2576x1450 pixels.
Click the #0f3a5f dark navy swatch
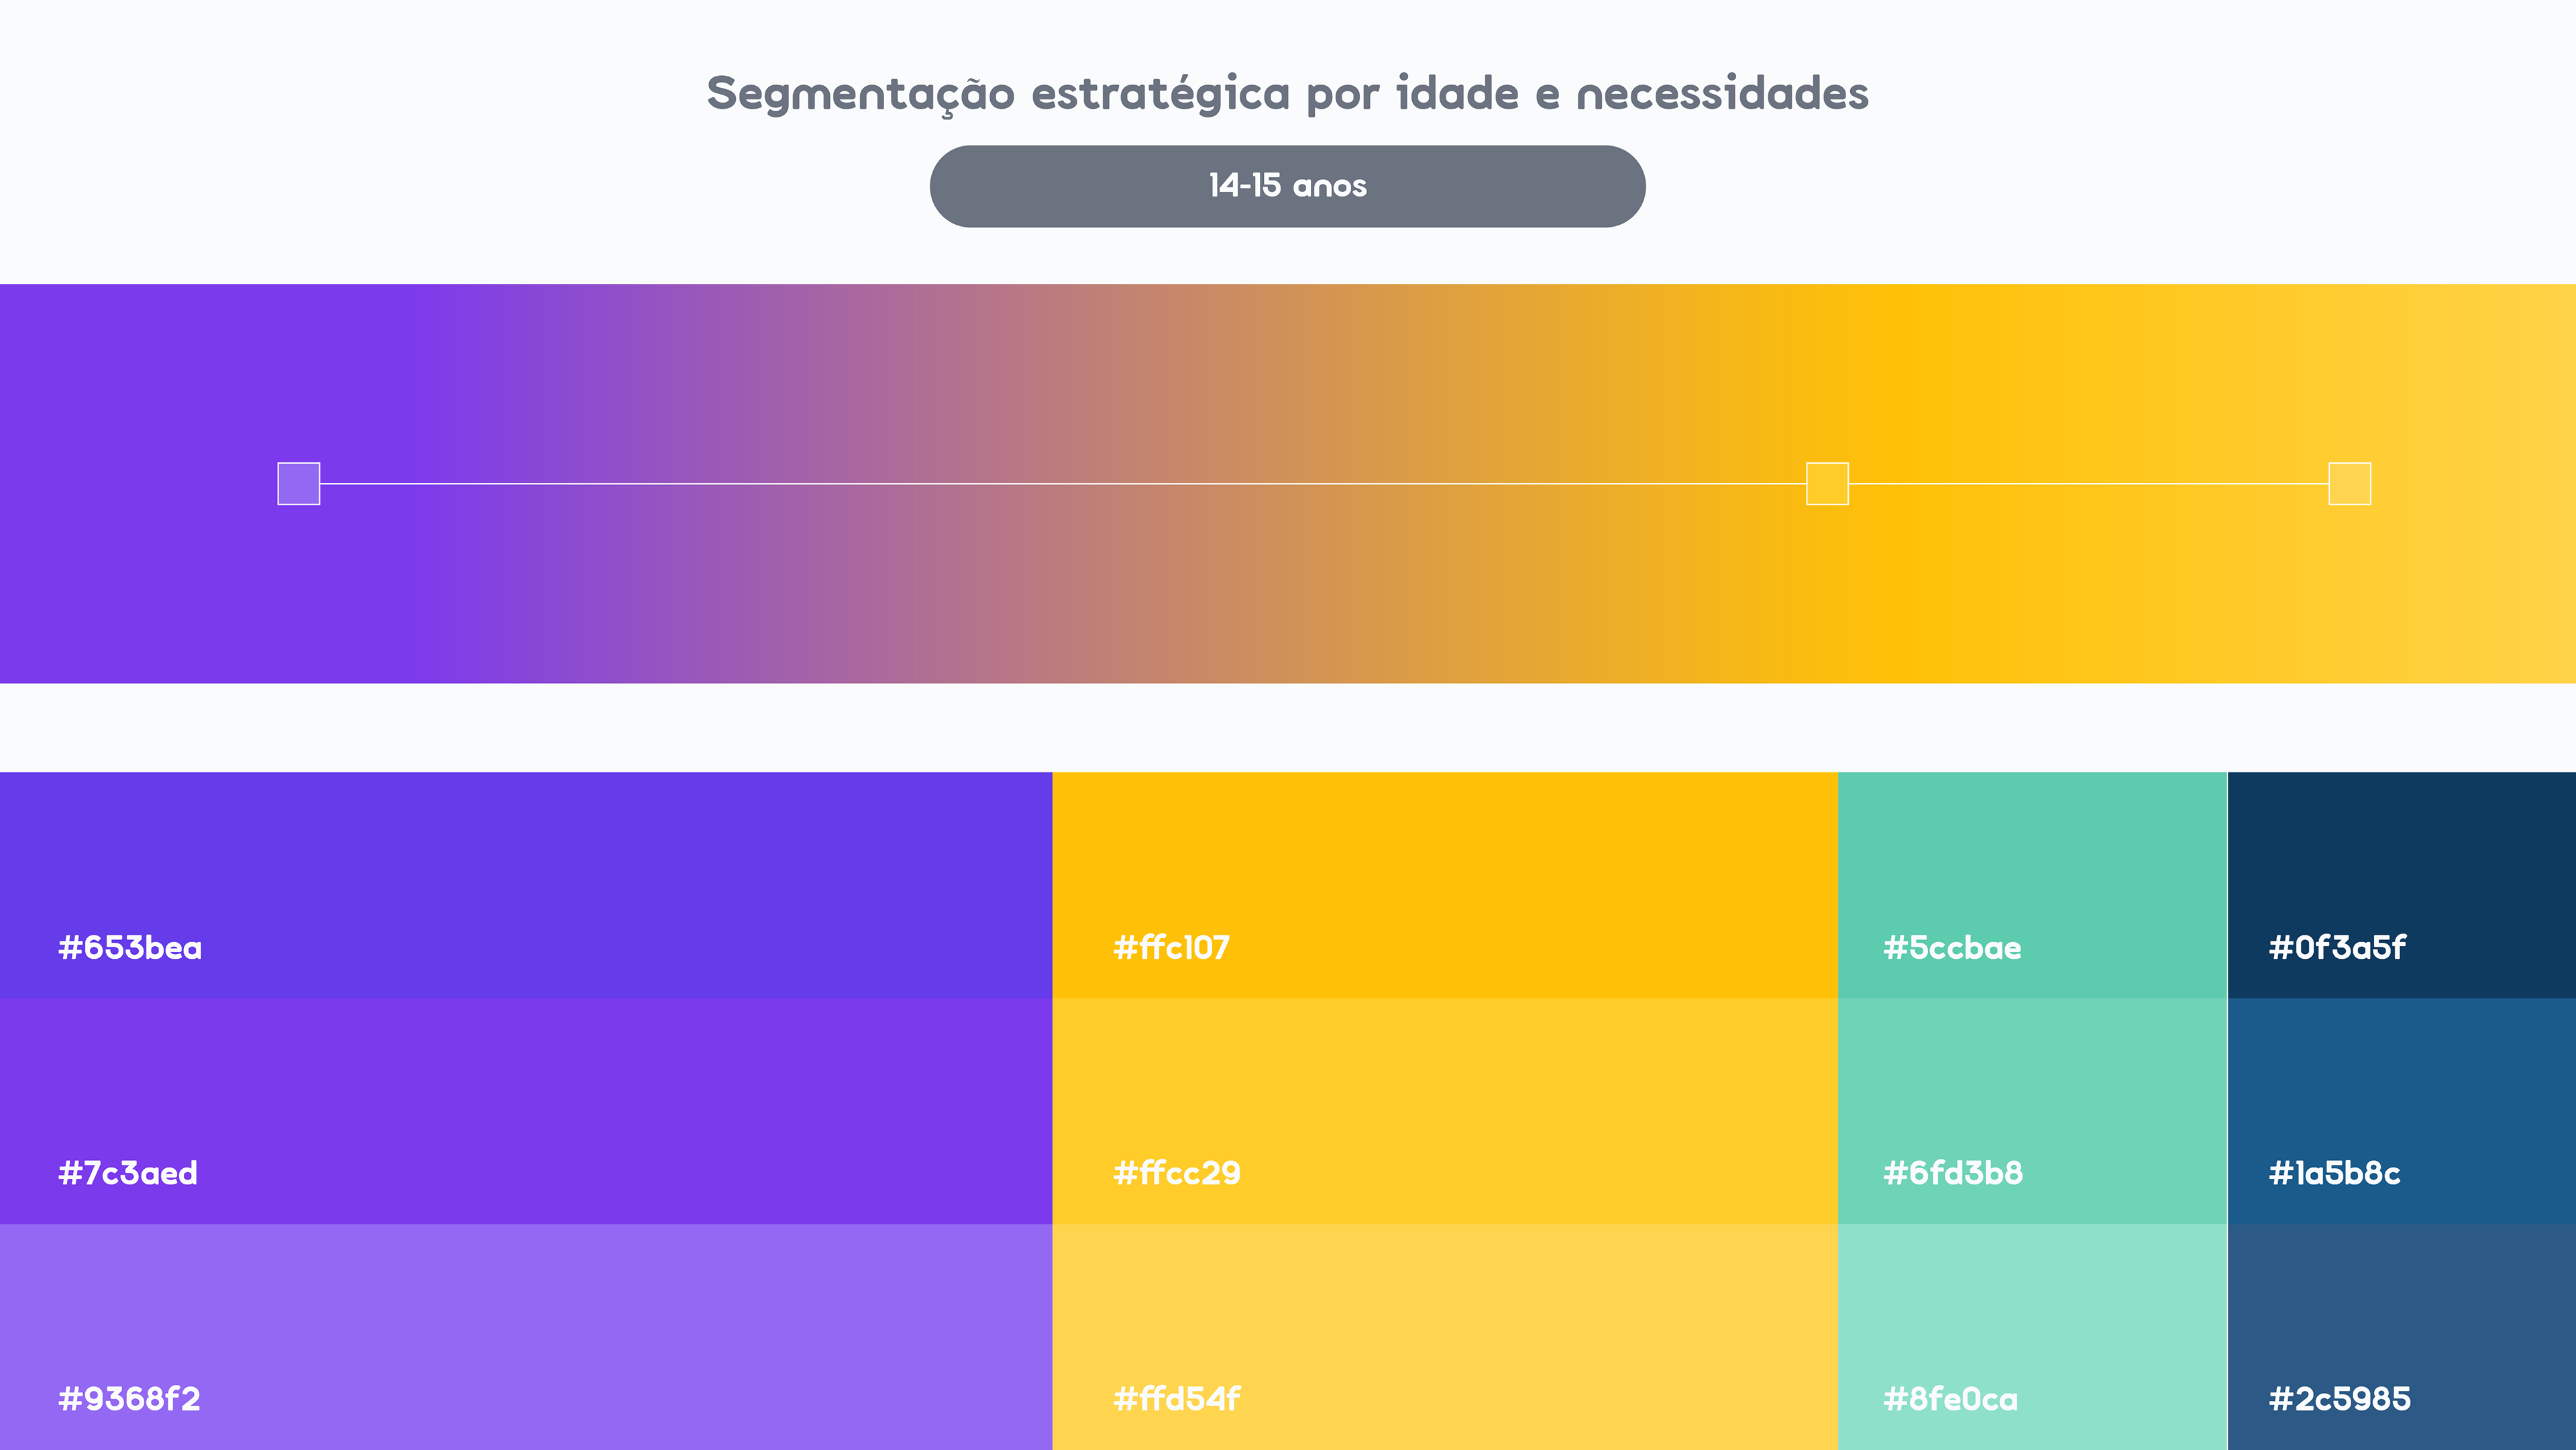pos(2402,885)
